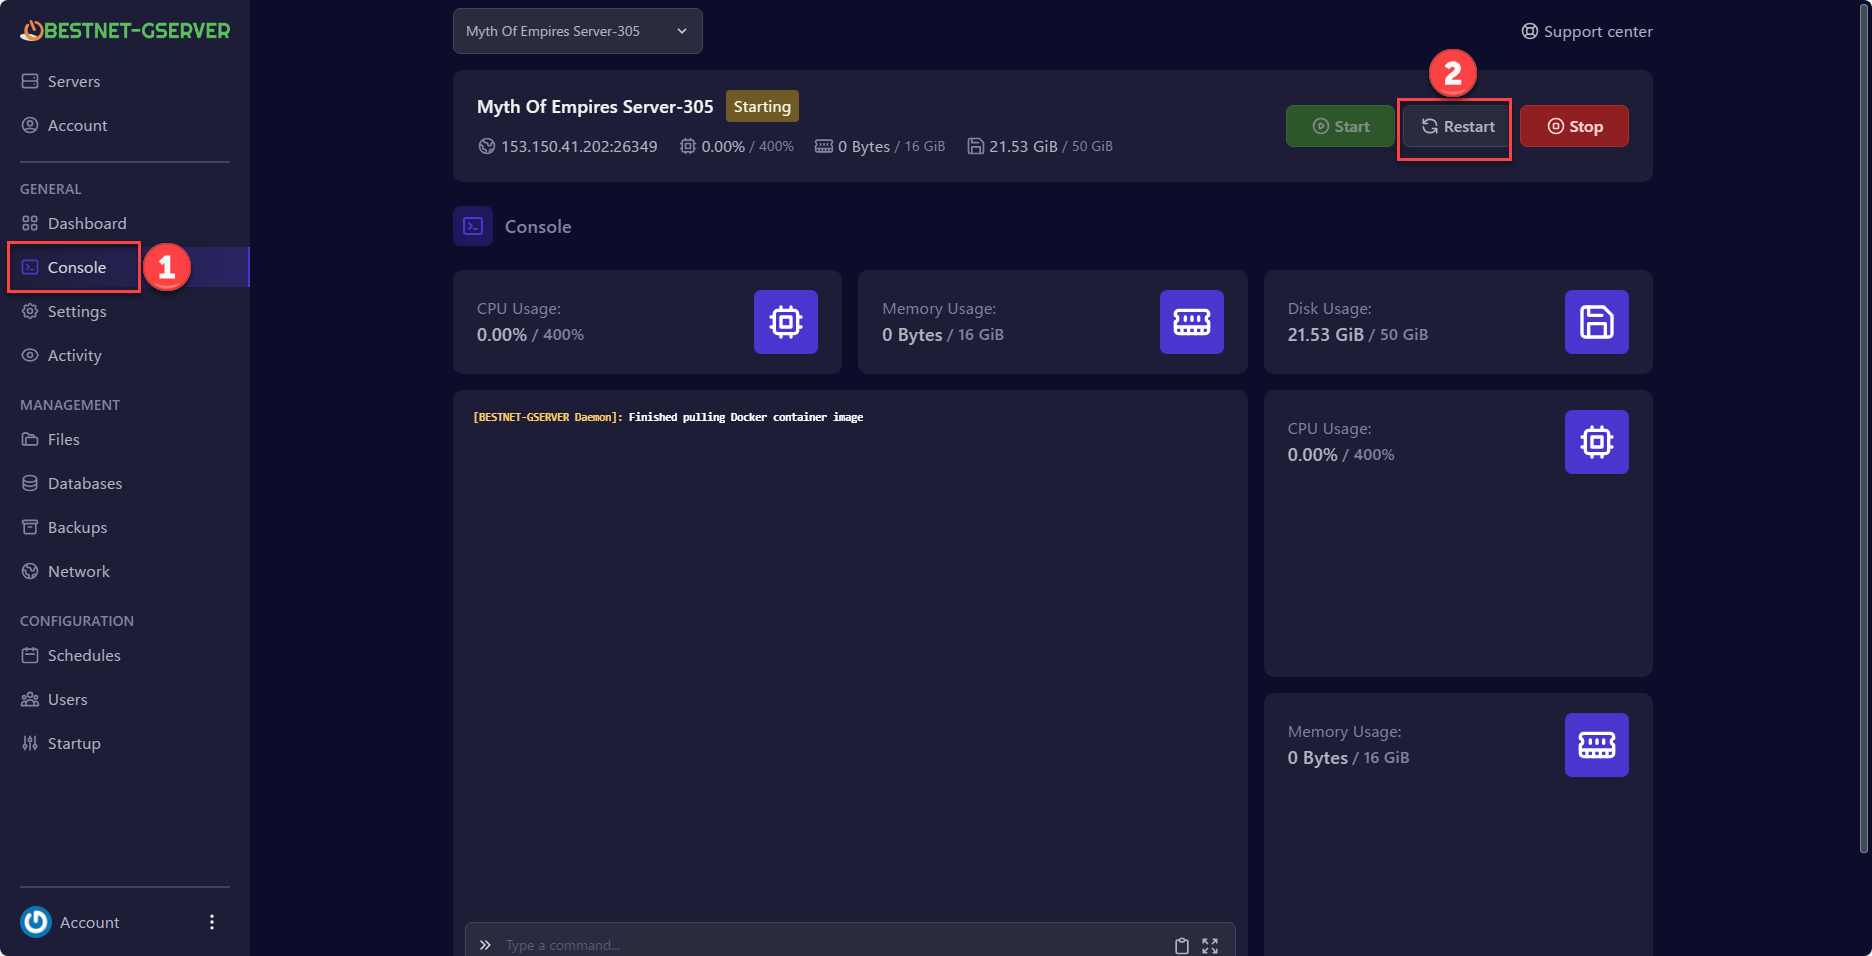Click server address 153.150.41.202:26349
Image resolution: width=1872 pixels, height=956 pixels.
579,146
